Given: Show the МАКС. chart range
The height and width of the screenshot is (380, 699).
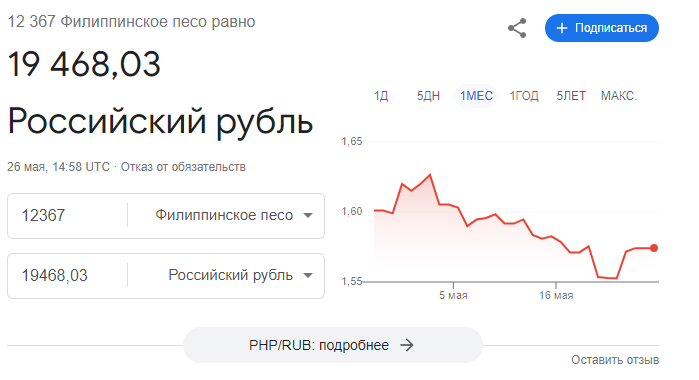Looking at the screenshot, I should coord(619,96).
